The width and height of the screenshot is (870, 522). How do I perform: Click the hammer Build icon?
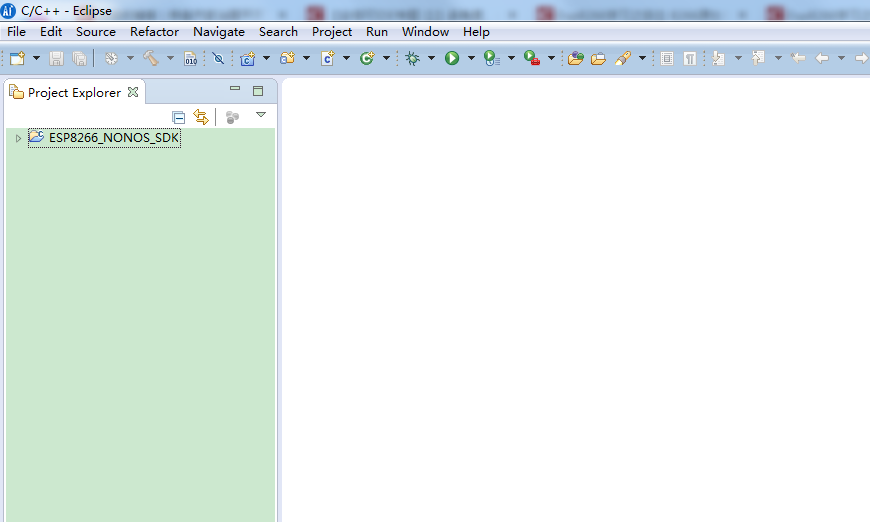tap(151, 58)
